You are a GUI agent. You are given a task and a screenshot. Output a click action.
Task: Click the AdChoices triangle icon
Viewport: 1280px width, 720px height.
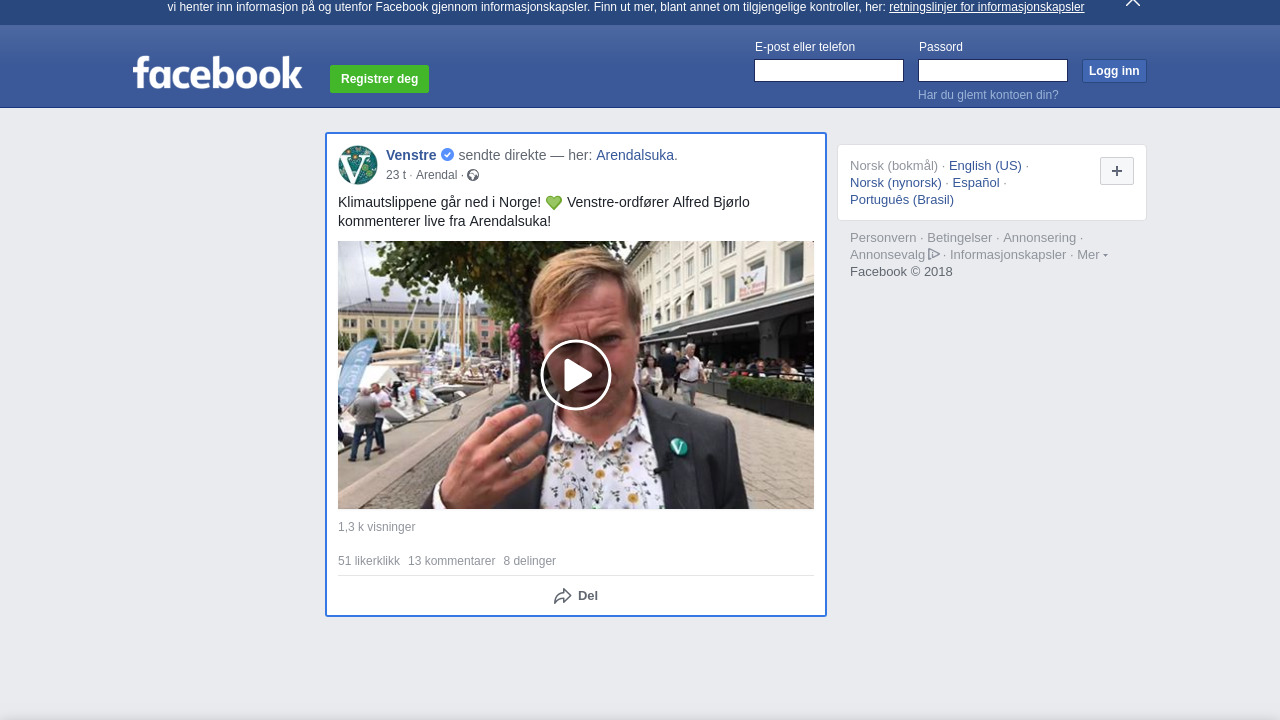click(x=934, y=254)
